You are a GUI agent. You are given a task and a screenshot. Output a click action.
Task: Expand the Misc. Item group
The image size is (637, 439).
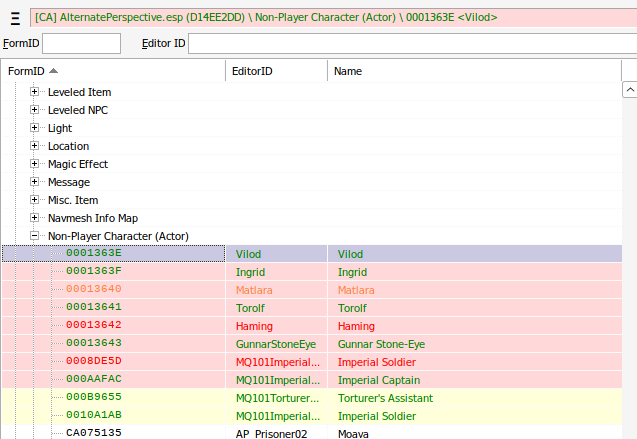click(x=35, y=199)
